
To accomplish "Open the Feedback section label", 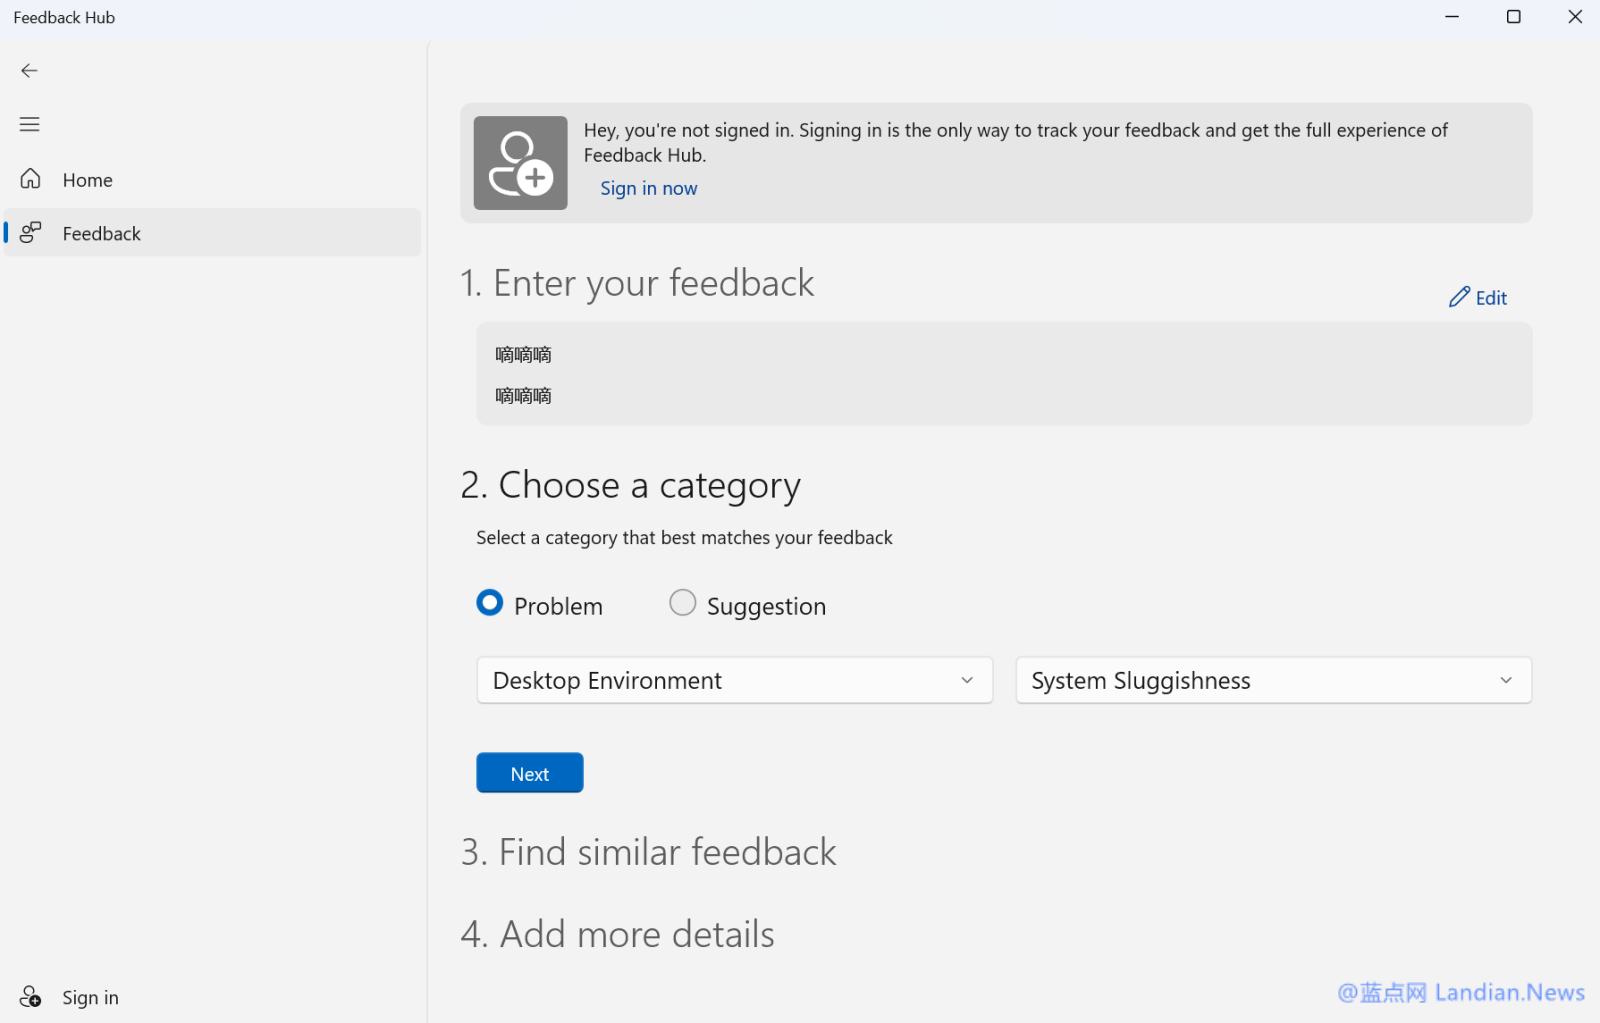I will (x=102, y=234).
